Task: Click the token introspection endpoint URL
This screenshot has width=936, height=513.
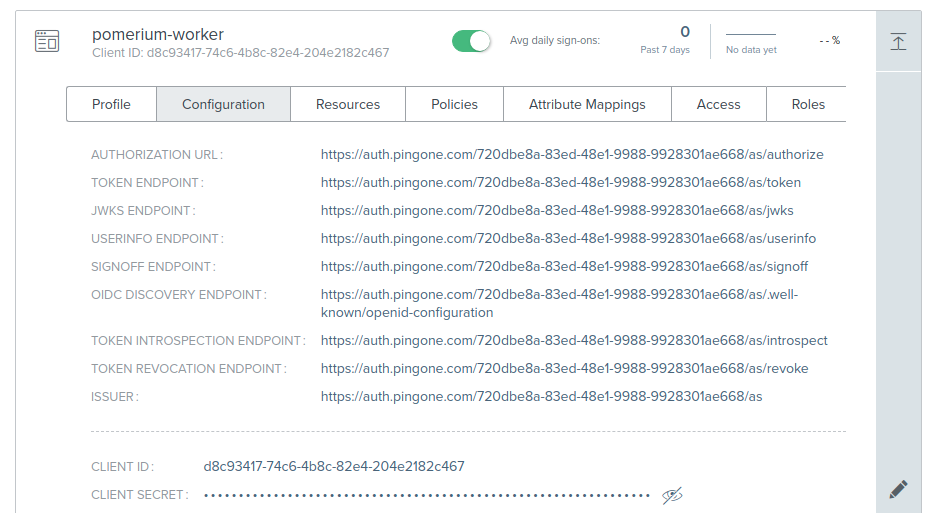Action: pyautogui.click(x=574, y=341)
